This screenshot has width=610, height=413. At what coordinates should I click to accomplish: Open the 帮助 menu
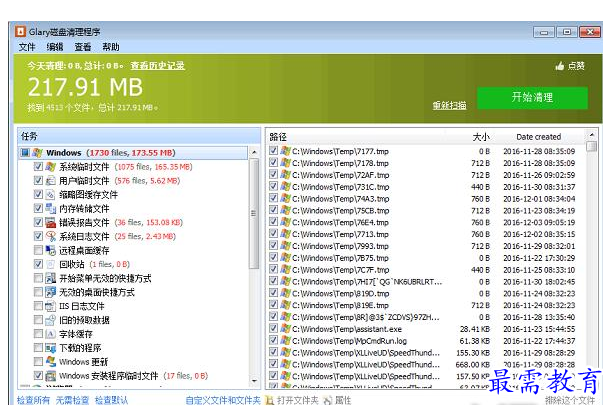(111, 47)
